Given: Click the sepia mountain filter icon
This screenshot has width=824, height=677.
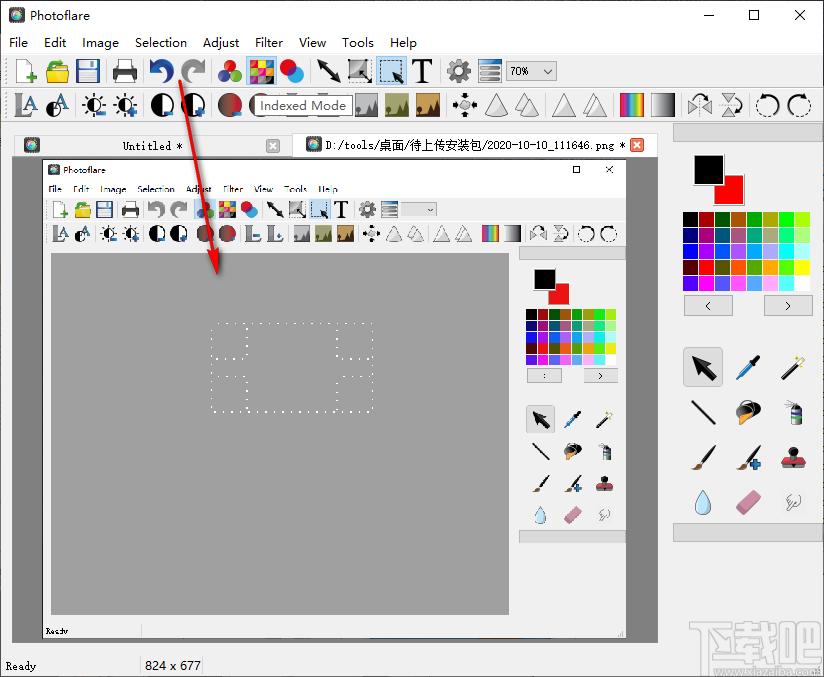Looking at the screenshot, I should click(x=428, y=105).
